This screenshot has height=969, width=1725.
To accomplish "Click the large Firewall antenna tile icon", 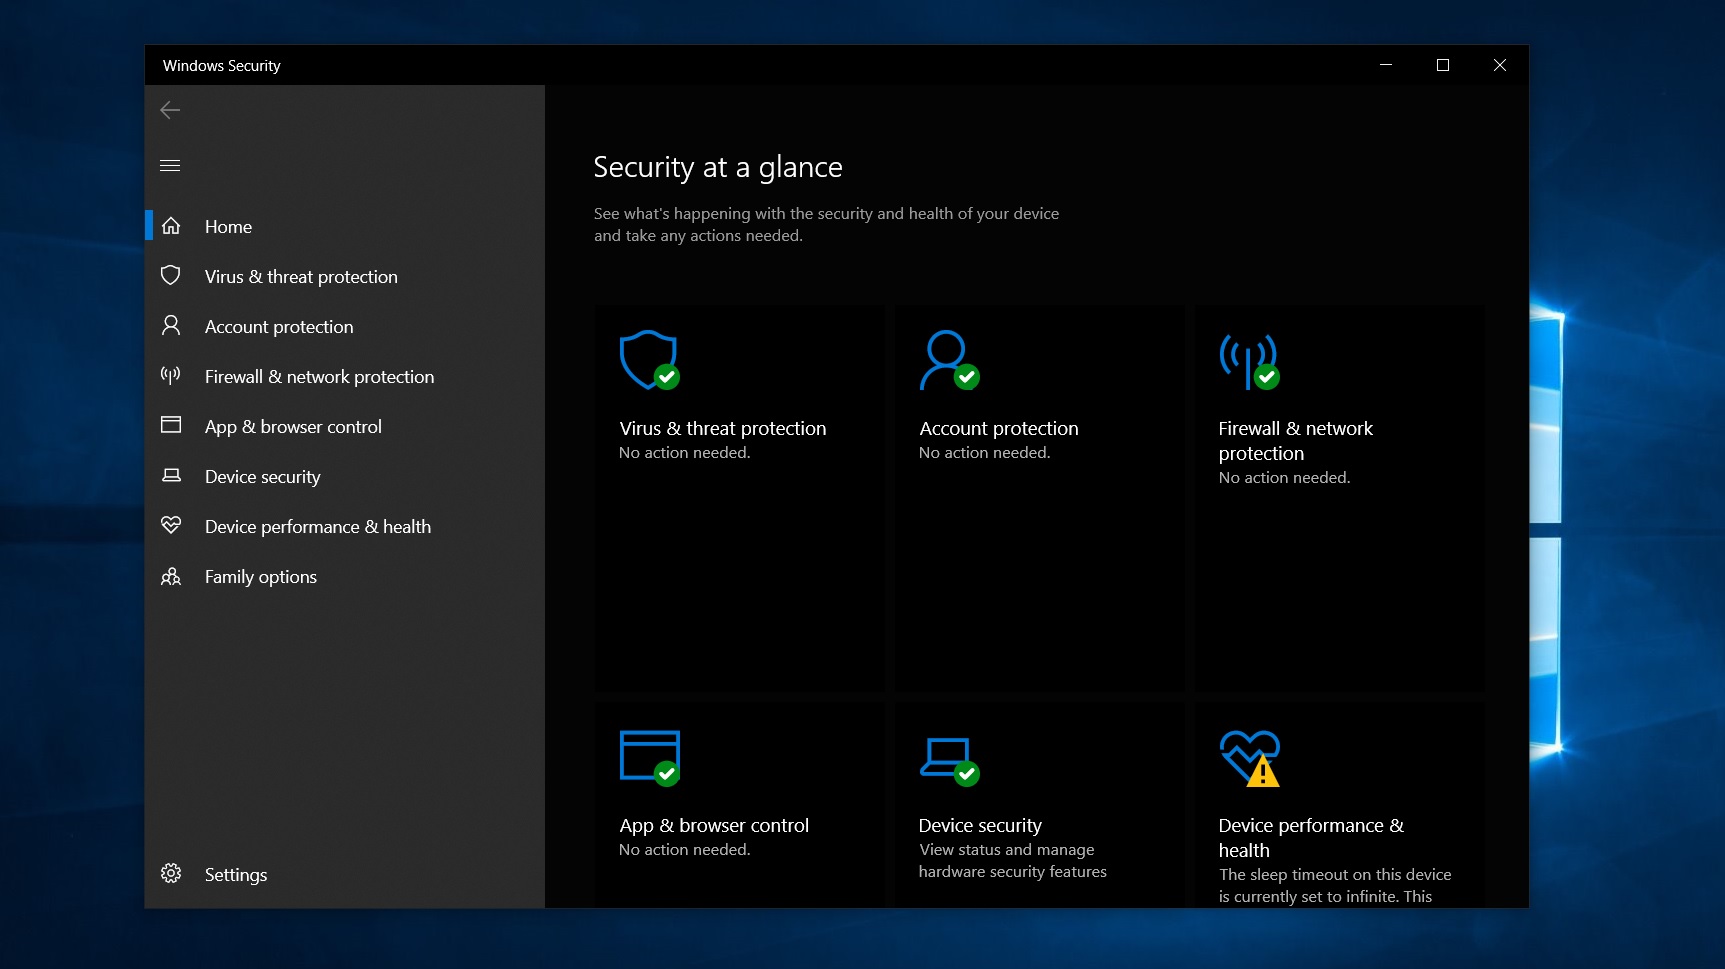I will coord(1250,361).
